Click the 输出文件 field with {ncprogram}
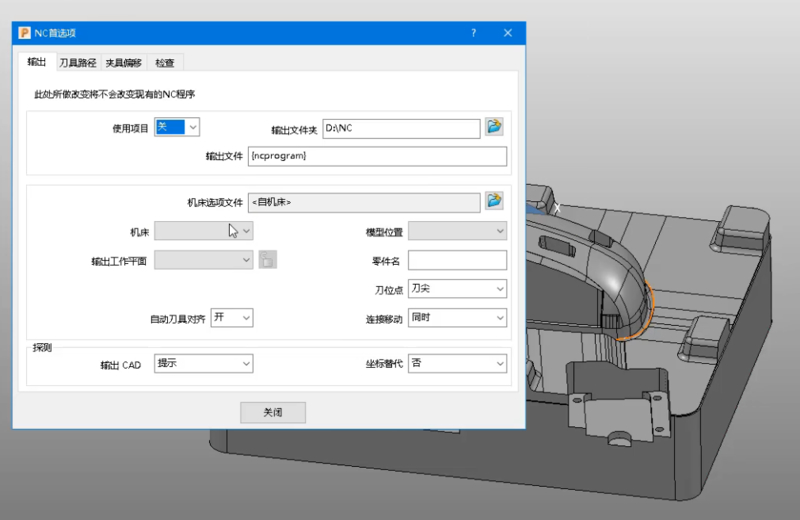The width and height of the screenshot is (800, 520). (378, 156)
